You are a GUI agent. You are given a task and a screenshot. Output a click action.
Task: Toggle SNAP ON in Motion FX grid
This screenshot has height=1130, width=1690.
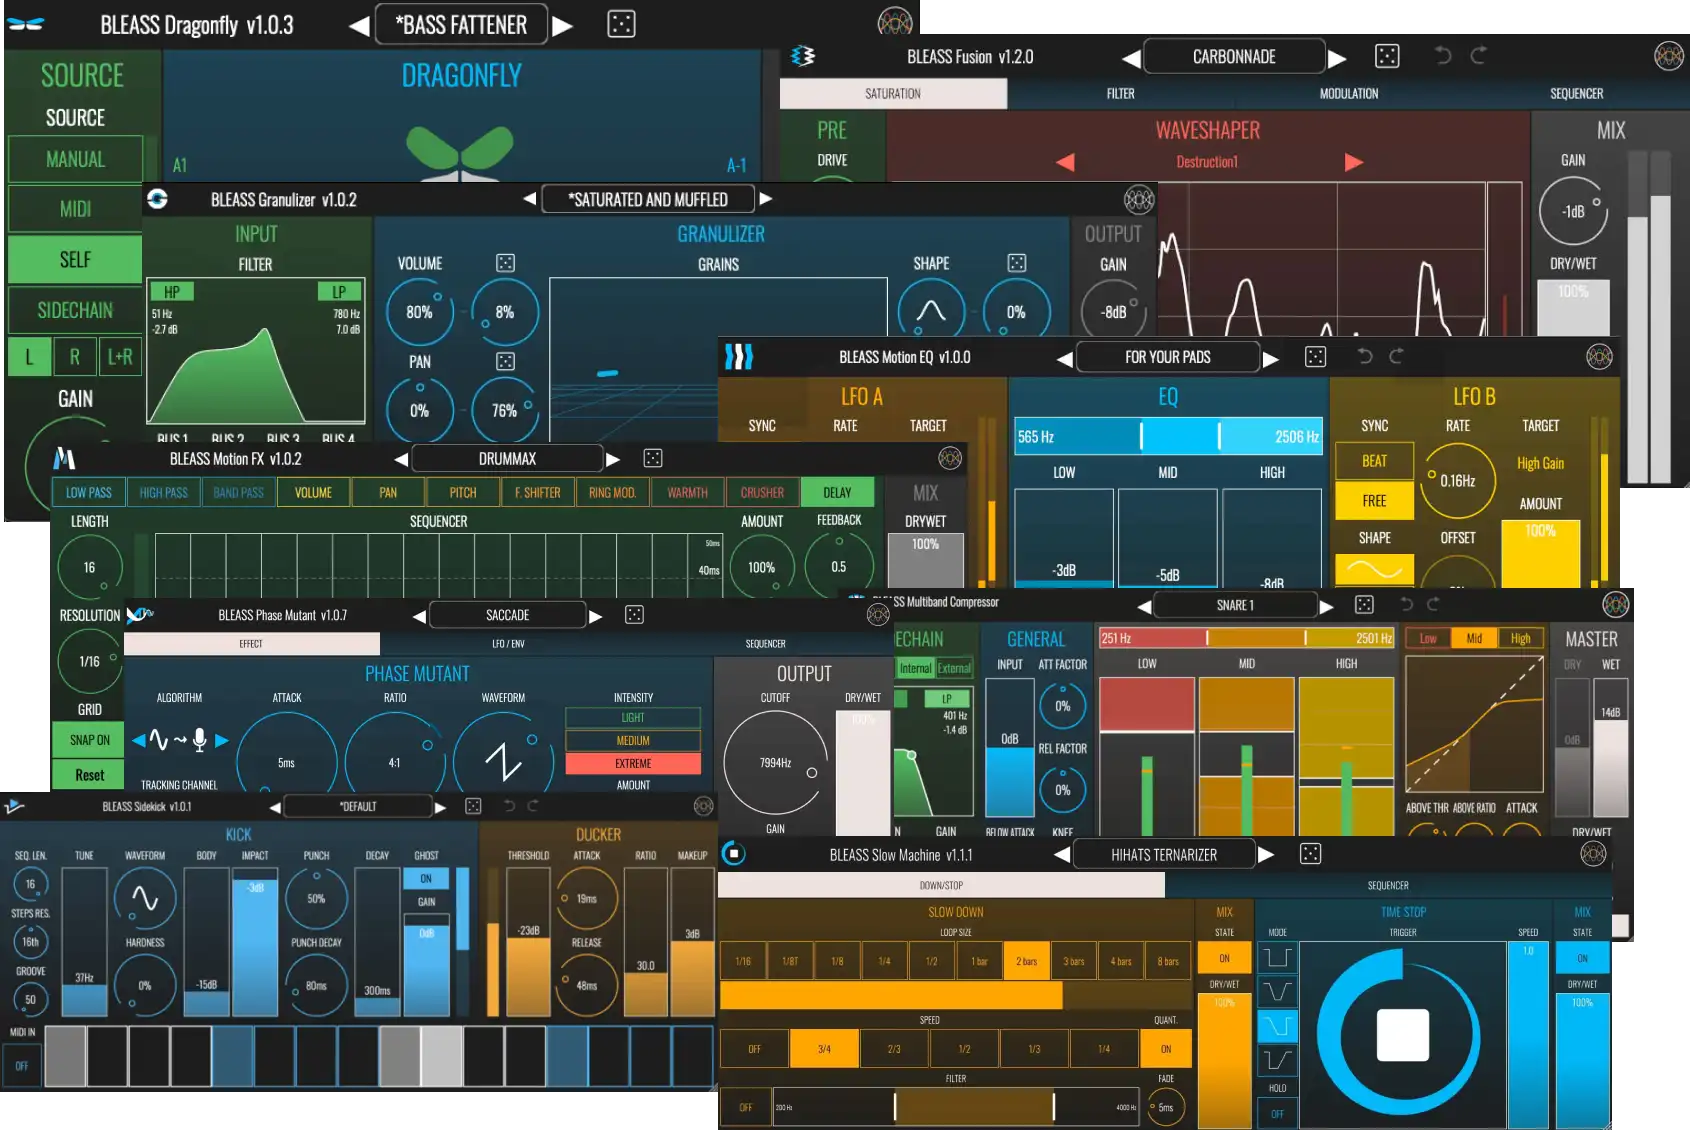point(89,740)
